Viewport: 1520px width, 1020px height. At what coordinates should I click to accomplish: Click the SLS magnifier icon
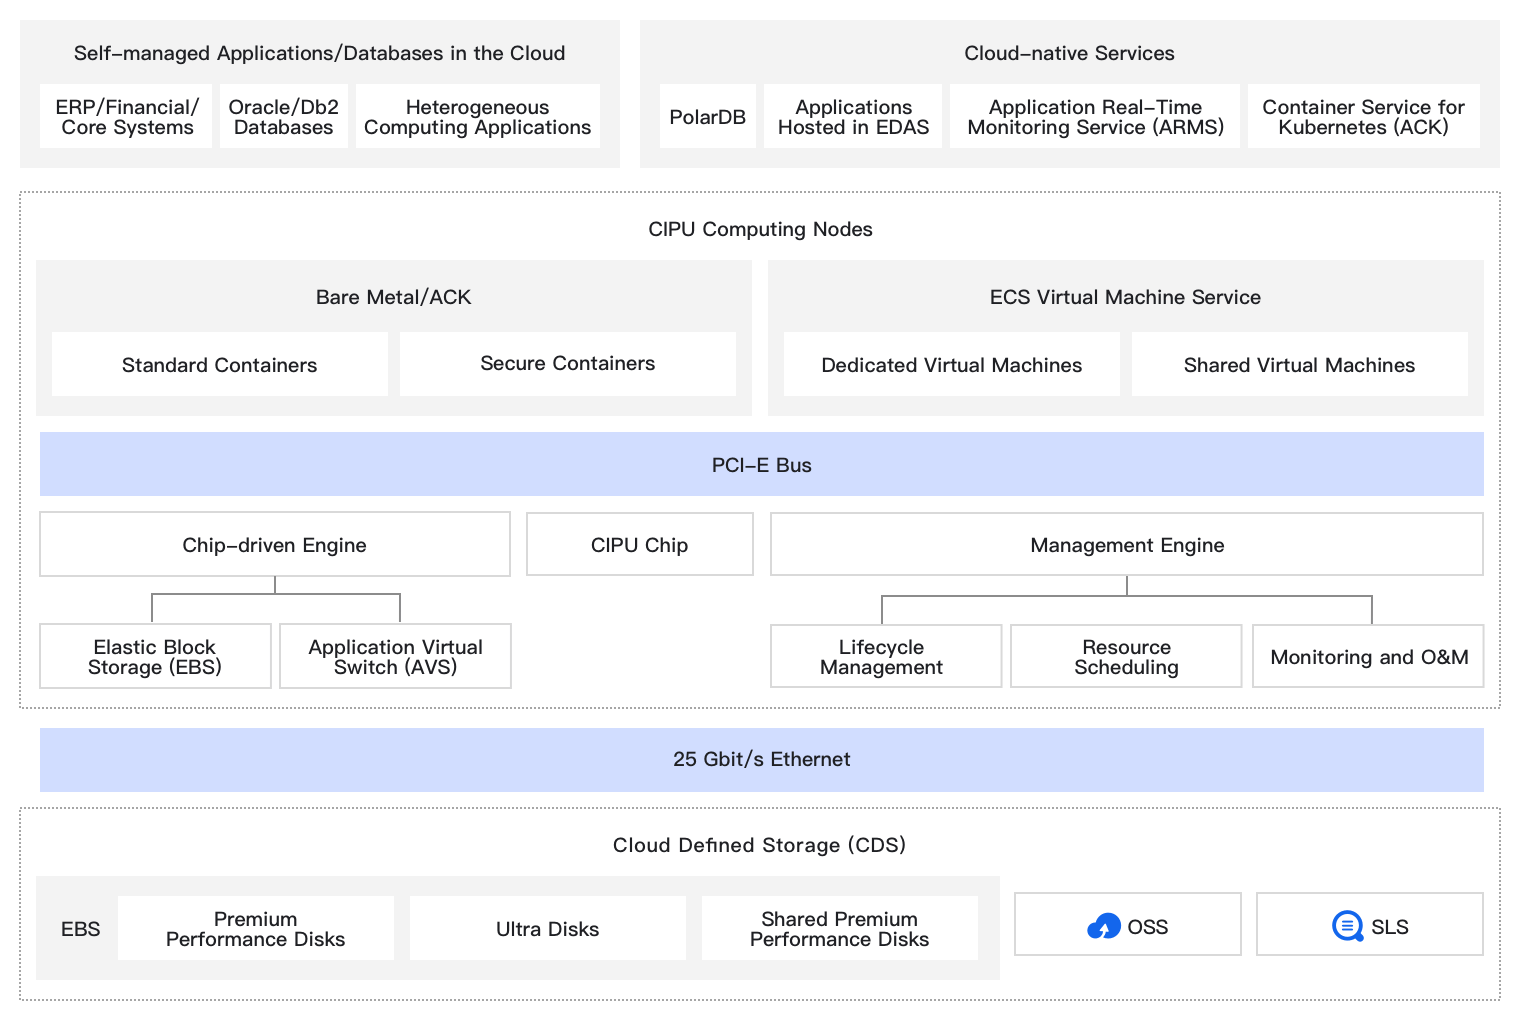1347,926
